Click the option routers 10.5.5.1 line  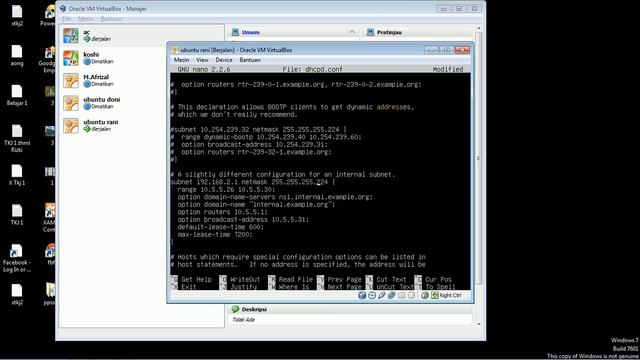[x=222, y=212]
